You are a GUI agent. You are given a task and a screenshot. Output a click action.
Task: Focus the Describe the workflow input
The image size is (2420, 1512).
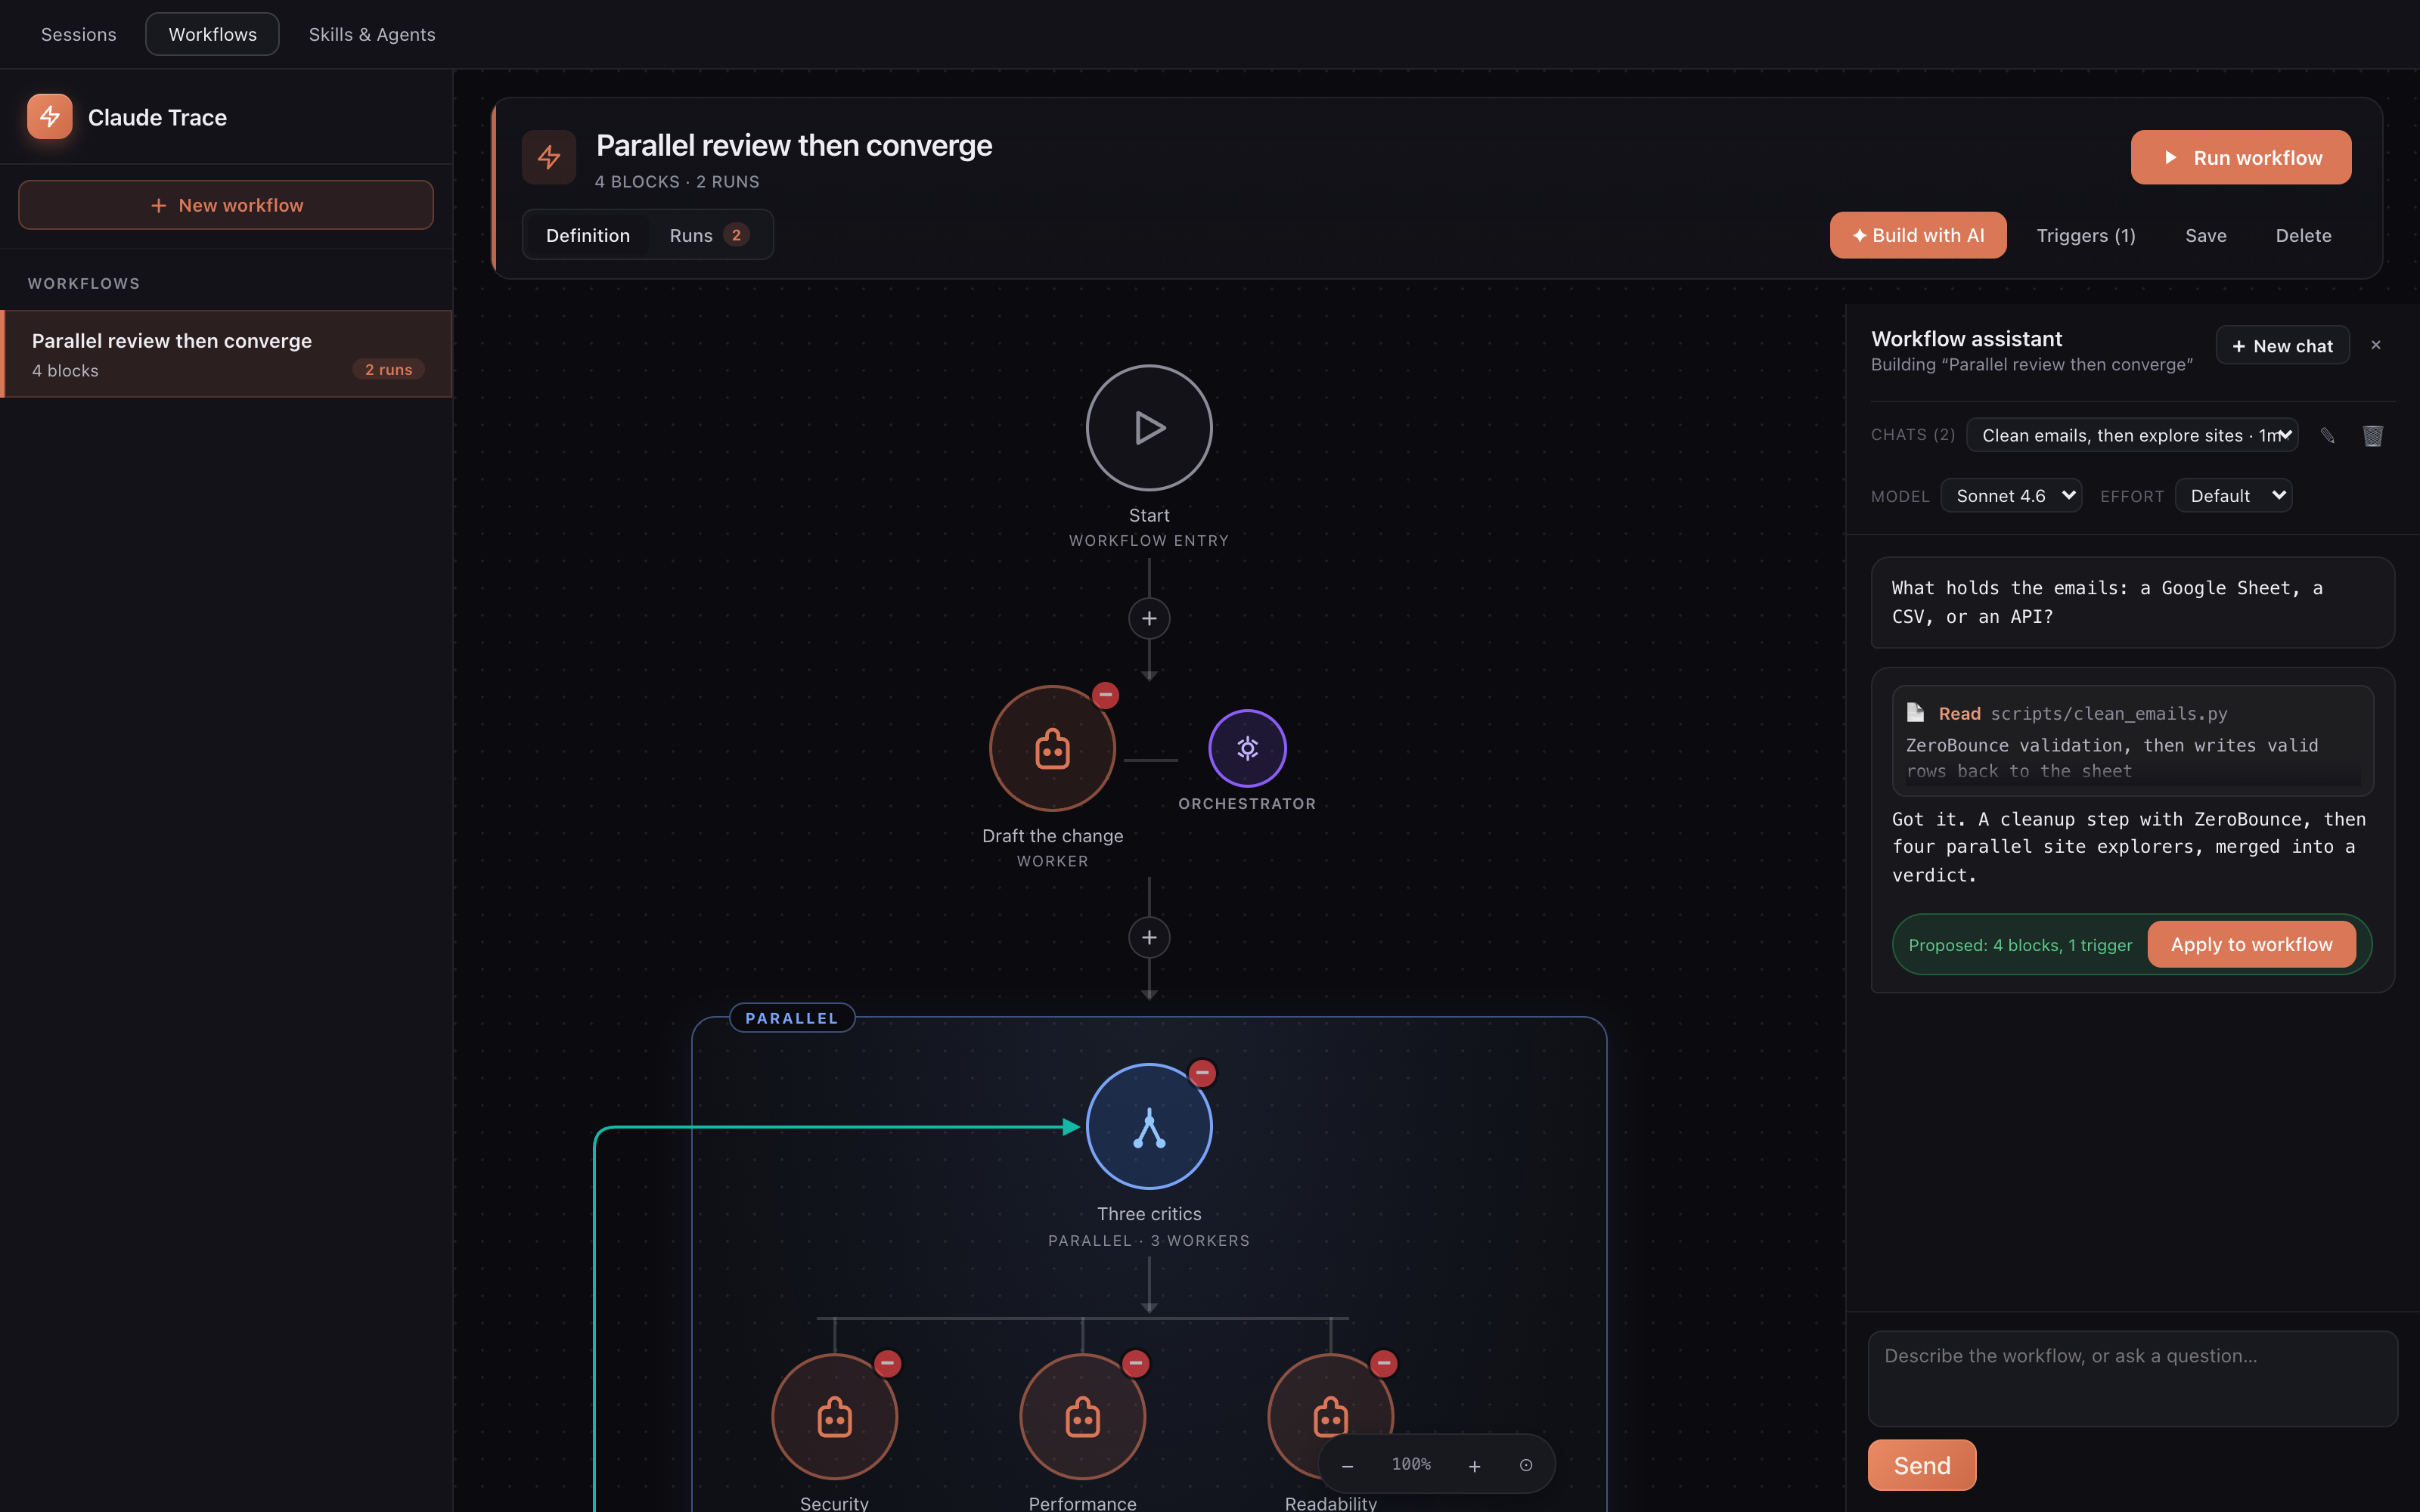(2132, 1378)
